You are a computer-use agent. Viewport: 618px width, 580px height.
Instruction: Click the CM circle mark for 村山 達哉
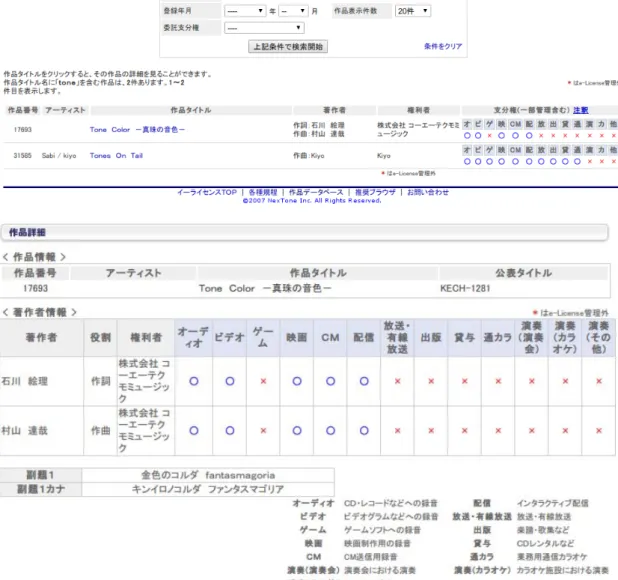331,431
